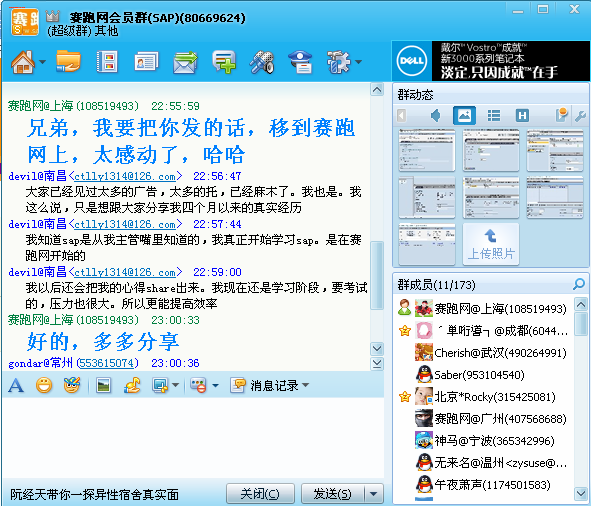Viewport: 591px width, 506px height.
Task: Click the scroll-left arrow in group dynamics
Action: (x=402, y=115)
